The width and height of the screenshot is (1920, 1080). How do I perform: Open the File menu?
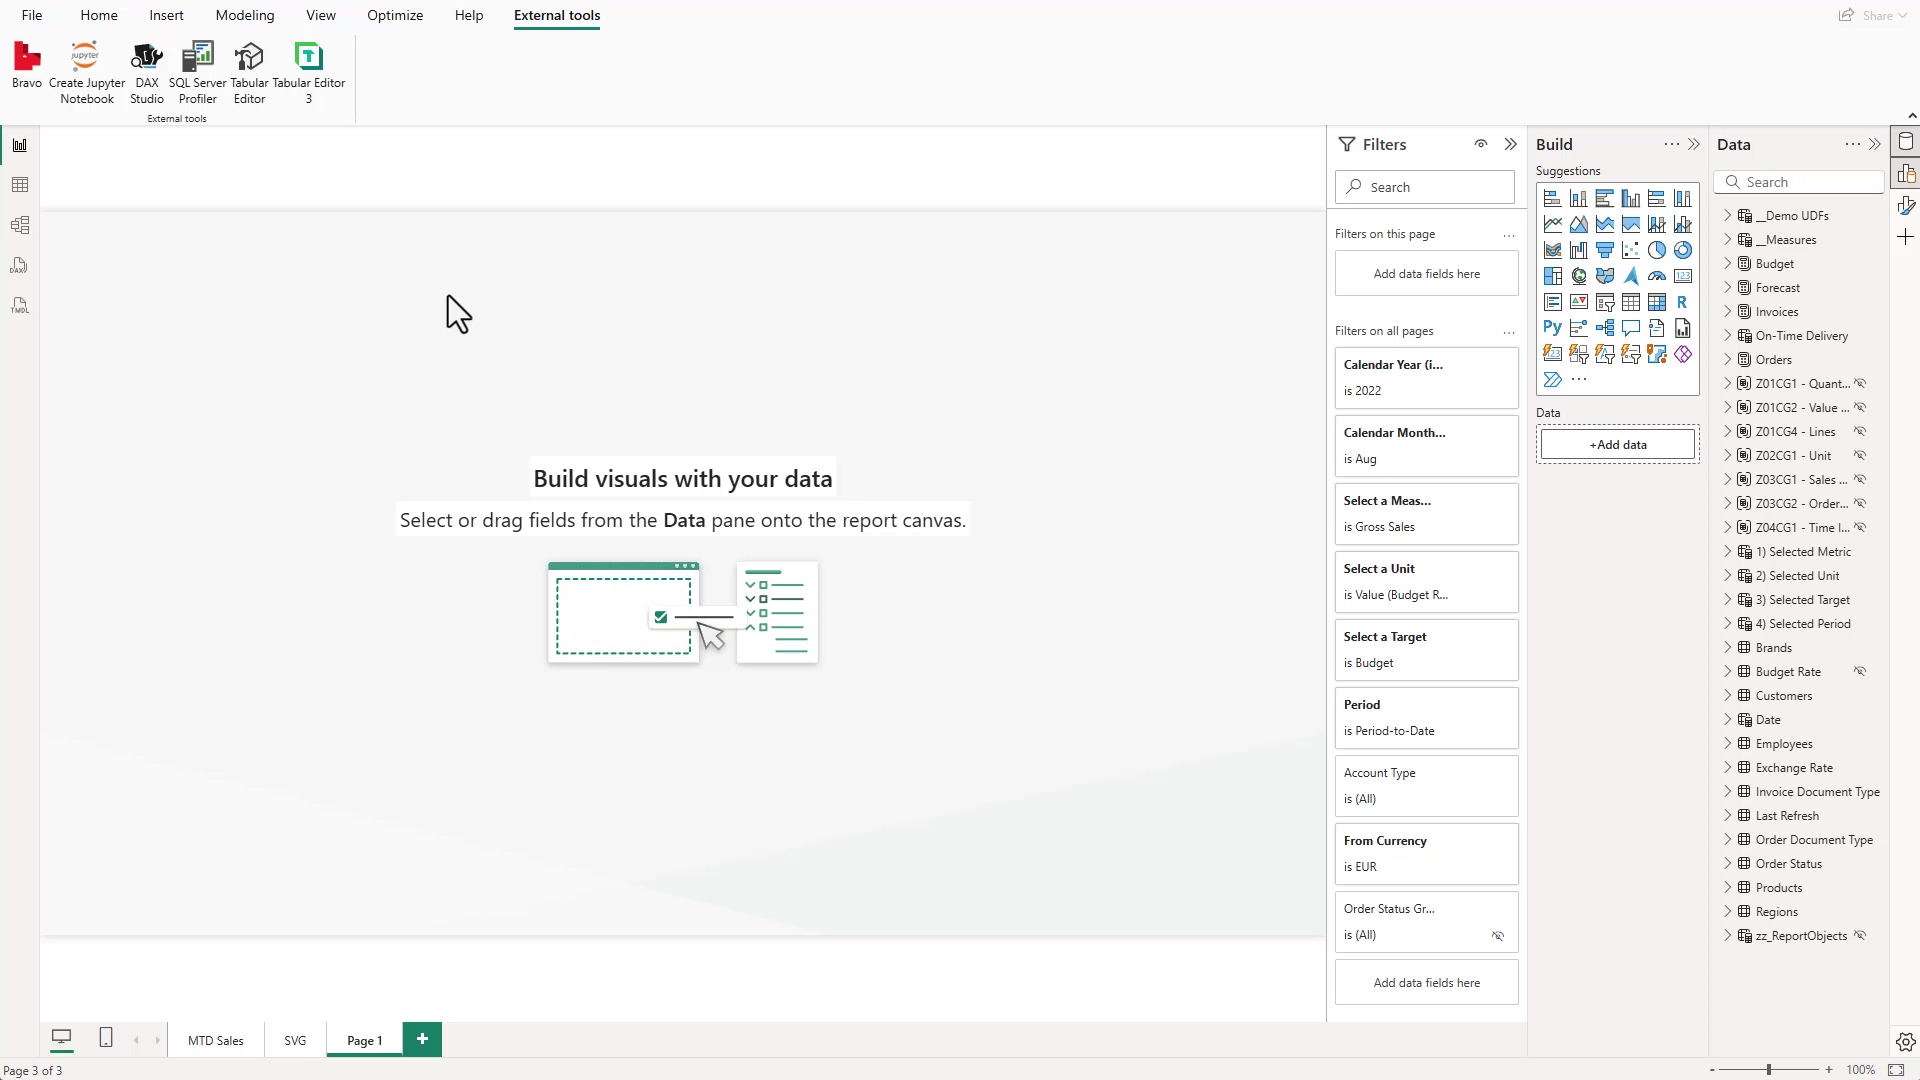[32, 15]
